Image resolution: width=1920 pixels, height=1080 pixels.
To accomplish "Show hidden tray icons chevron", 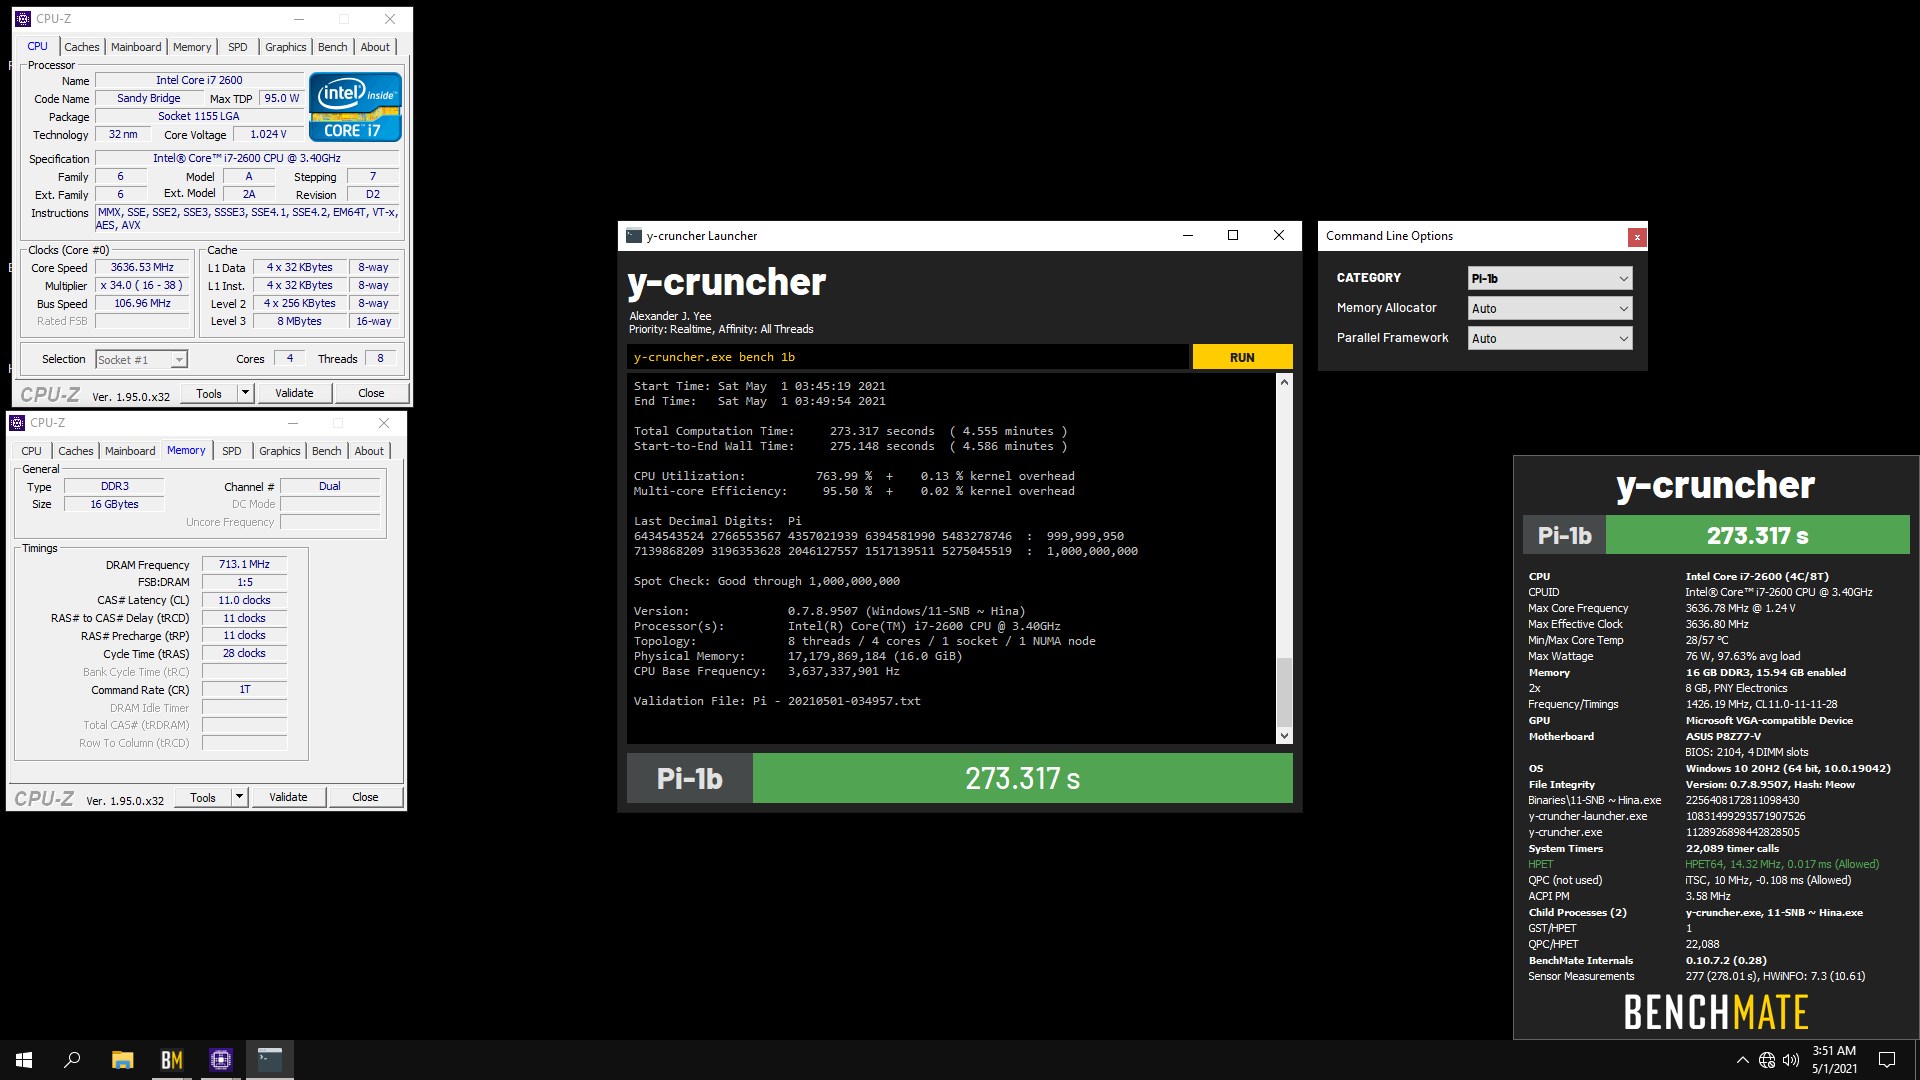I will (1742, 1060).
